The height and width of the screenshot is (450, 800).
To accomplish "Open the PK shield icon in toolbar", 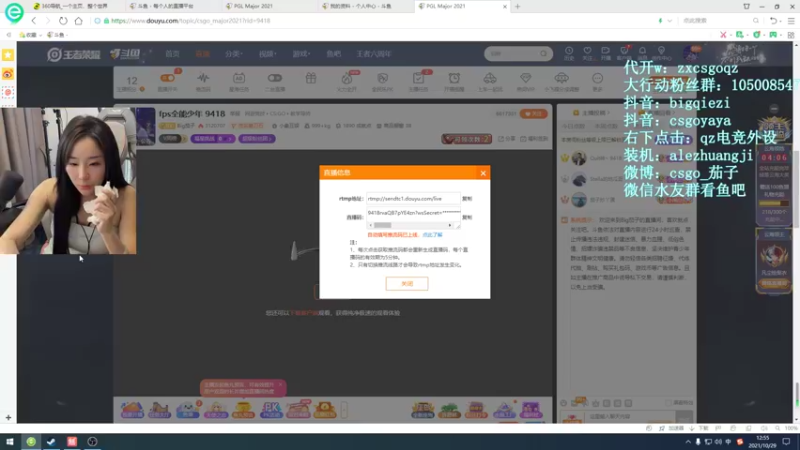I will (x=383, y=78).
